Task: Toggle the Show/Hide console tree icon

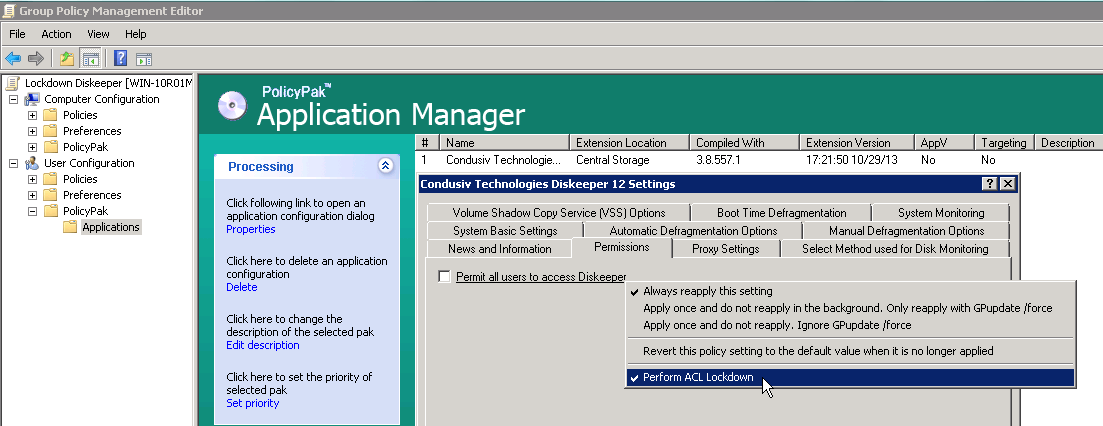Action: [x=90, y=58]
